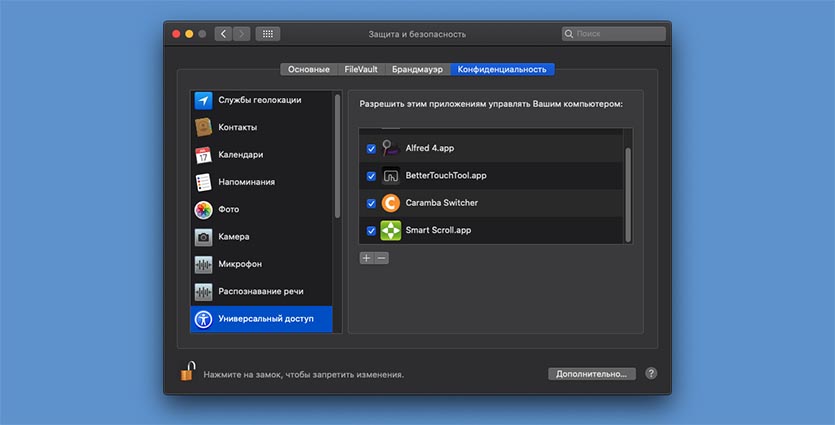Select Службы геолокации in the sidebar
835x425 pixels.
(260, 100)
